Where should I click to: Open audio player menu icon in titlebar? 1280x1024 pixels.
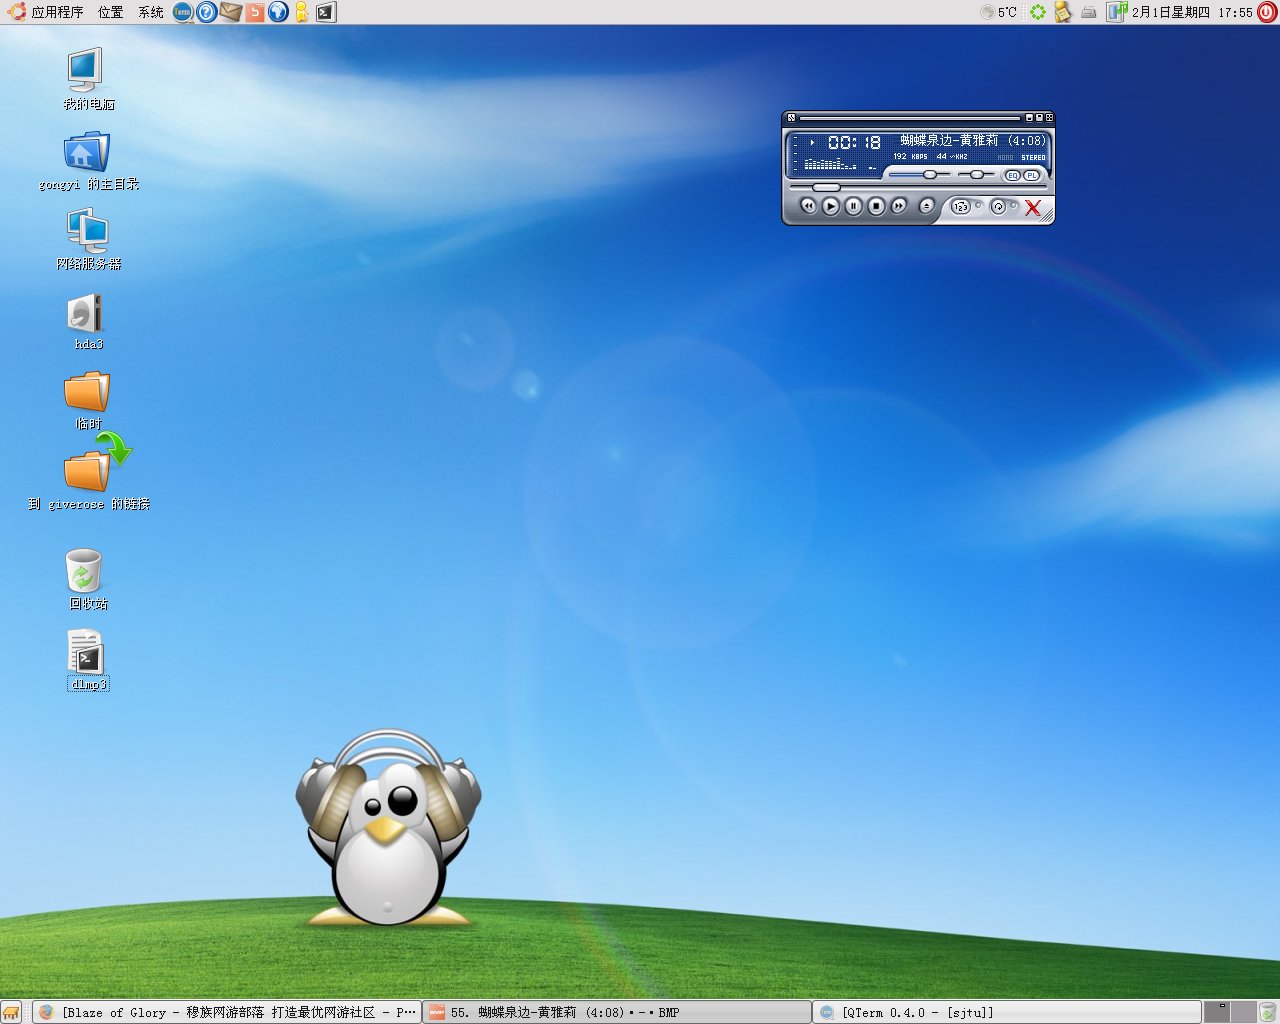791,118
